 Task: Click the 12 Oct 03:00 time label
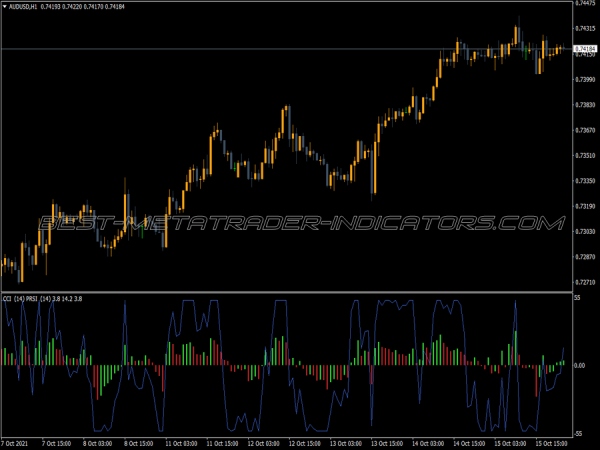pyautogui.click(x=264, y=443)
